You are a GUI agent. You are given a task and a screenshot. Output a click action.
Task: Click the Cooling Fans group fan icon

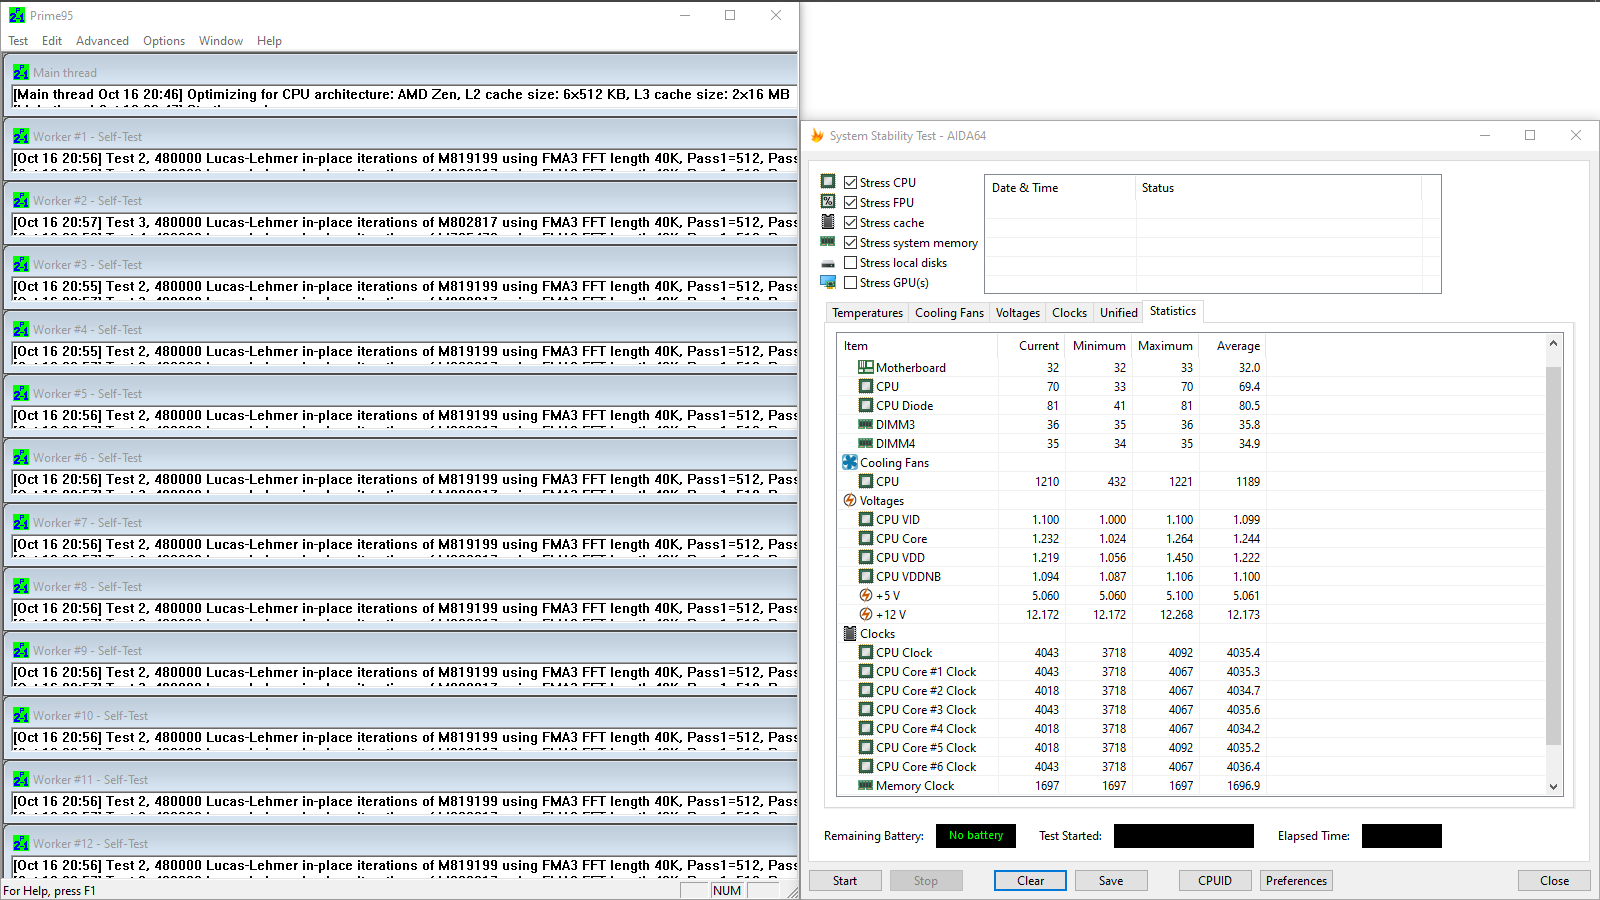[x=850, y=462]
